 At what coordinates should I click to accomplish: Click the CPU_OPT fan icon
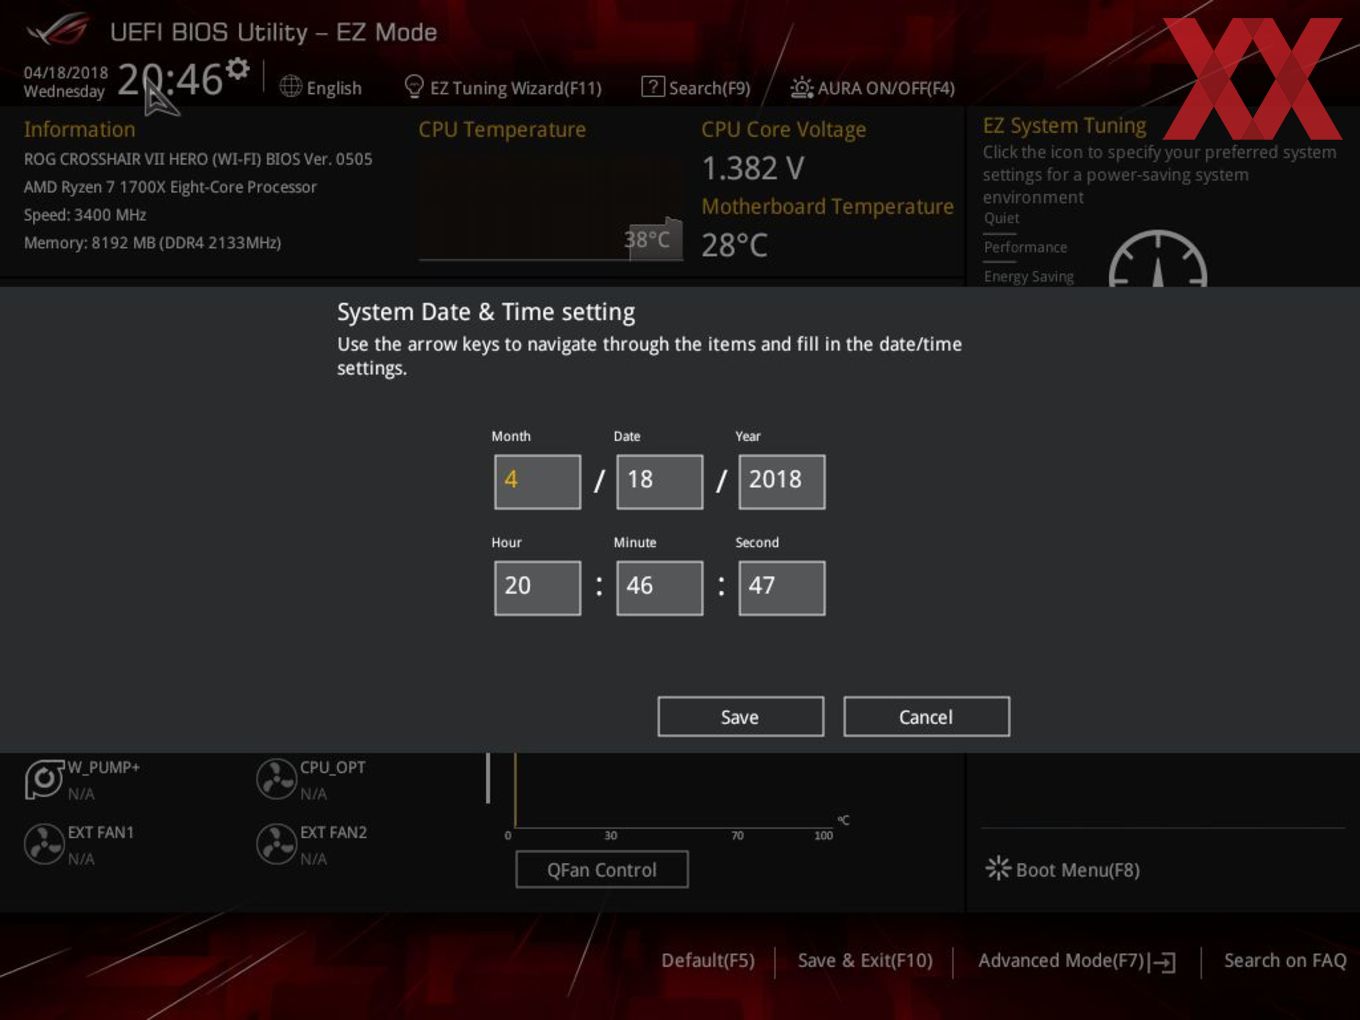pyautogui.click(x=276, y=779)
